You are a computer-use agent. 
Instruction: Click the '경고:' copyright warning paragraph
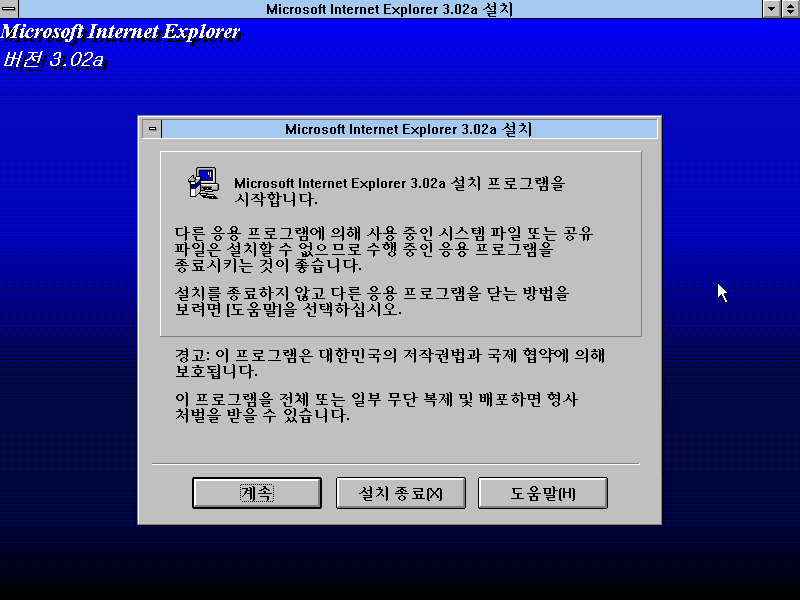point(390,363)
